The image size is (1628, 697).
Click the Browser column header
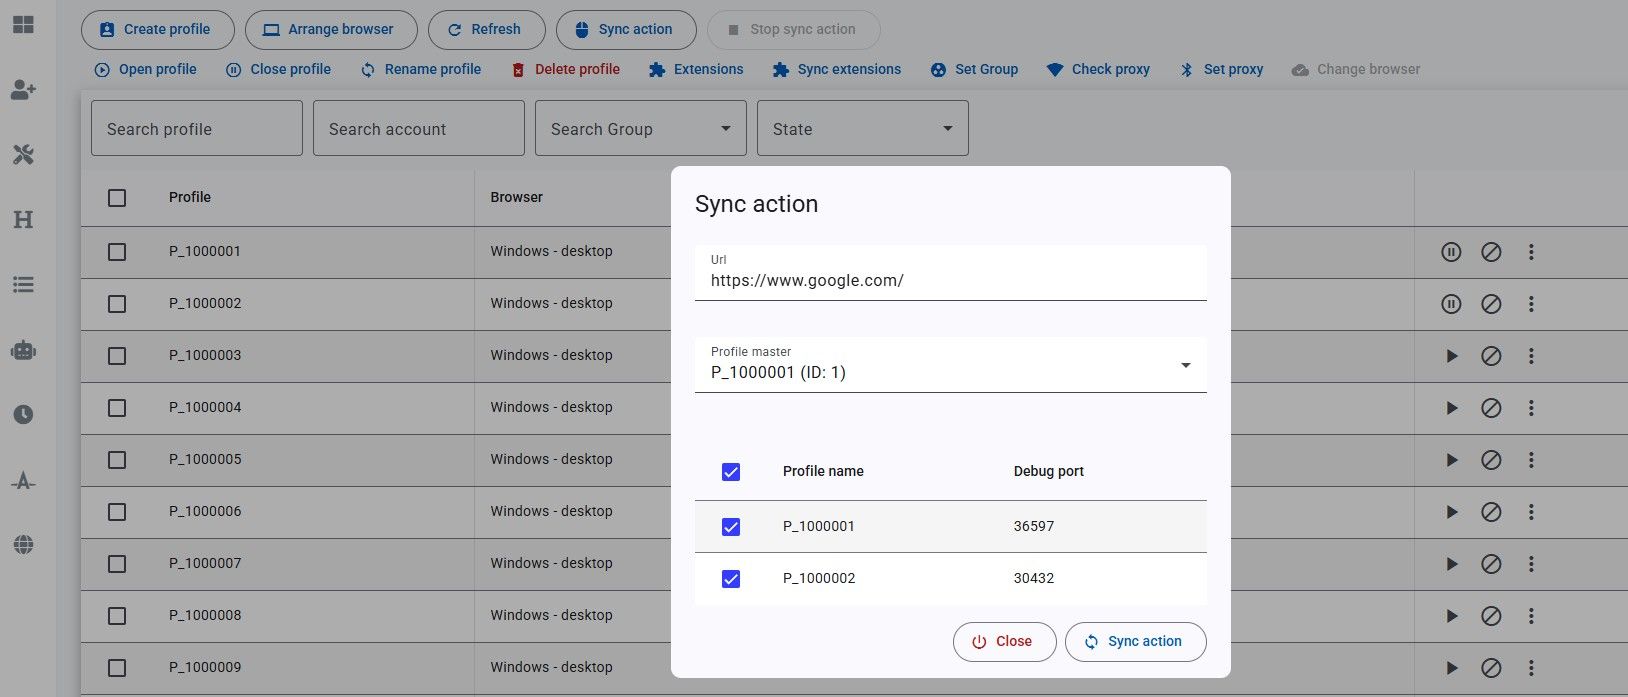[x=517, y=198]
